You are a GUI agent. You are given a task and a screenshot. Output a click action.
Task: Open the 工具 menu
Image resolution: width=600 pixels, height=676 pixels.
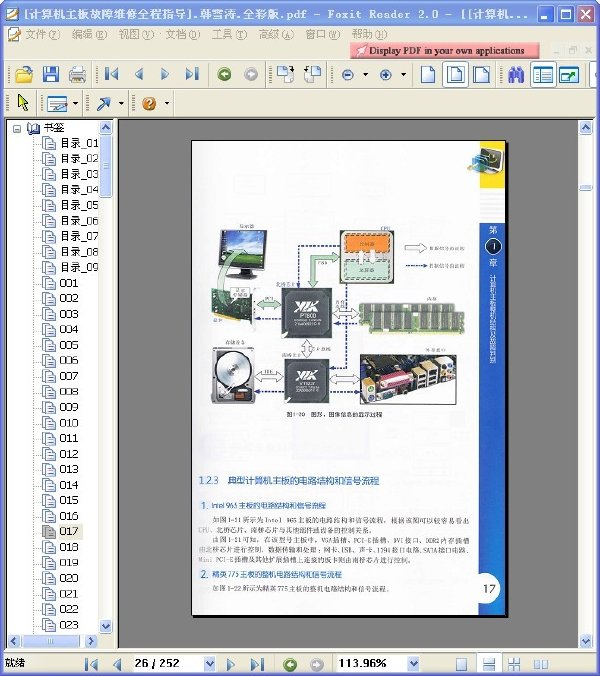tap(229, 34)
